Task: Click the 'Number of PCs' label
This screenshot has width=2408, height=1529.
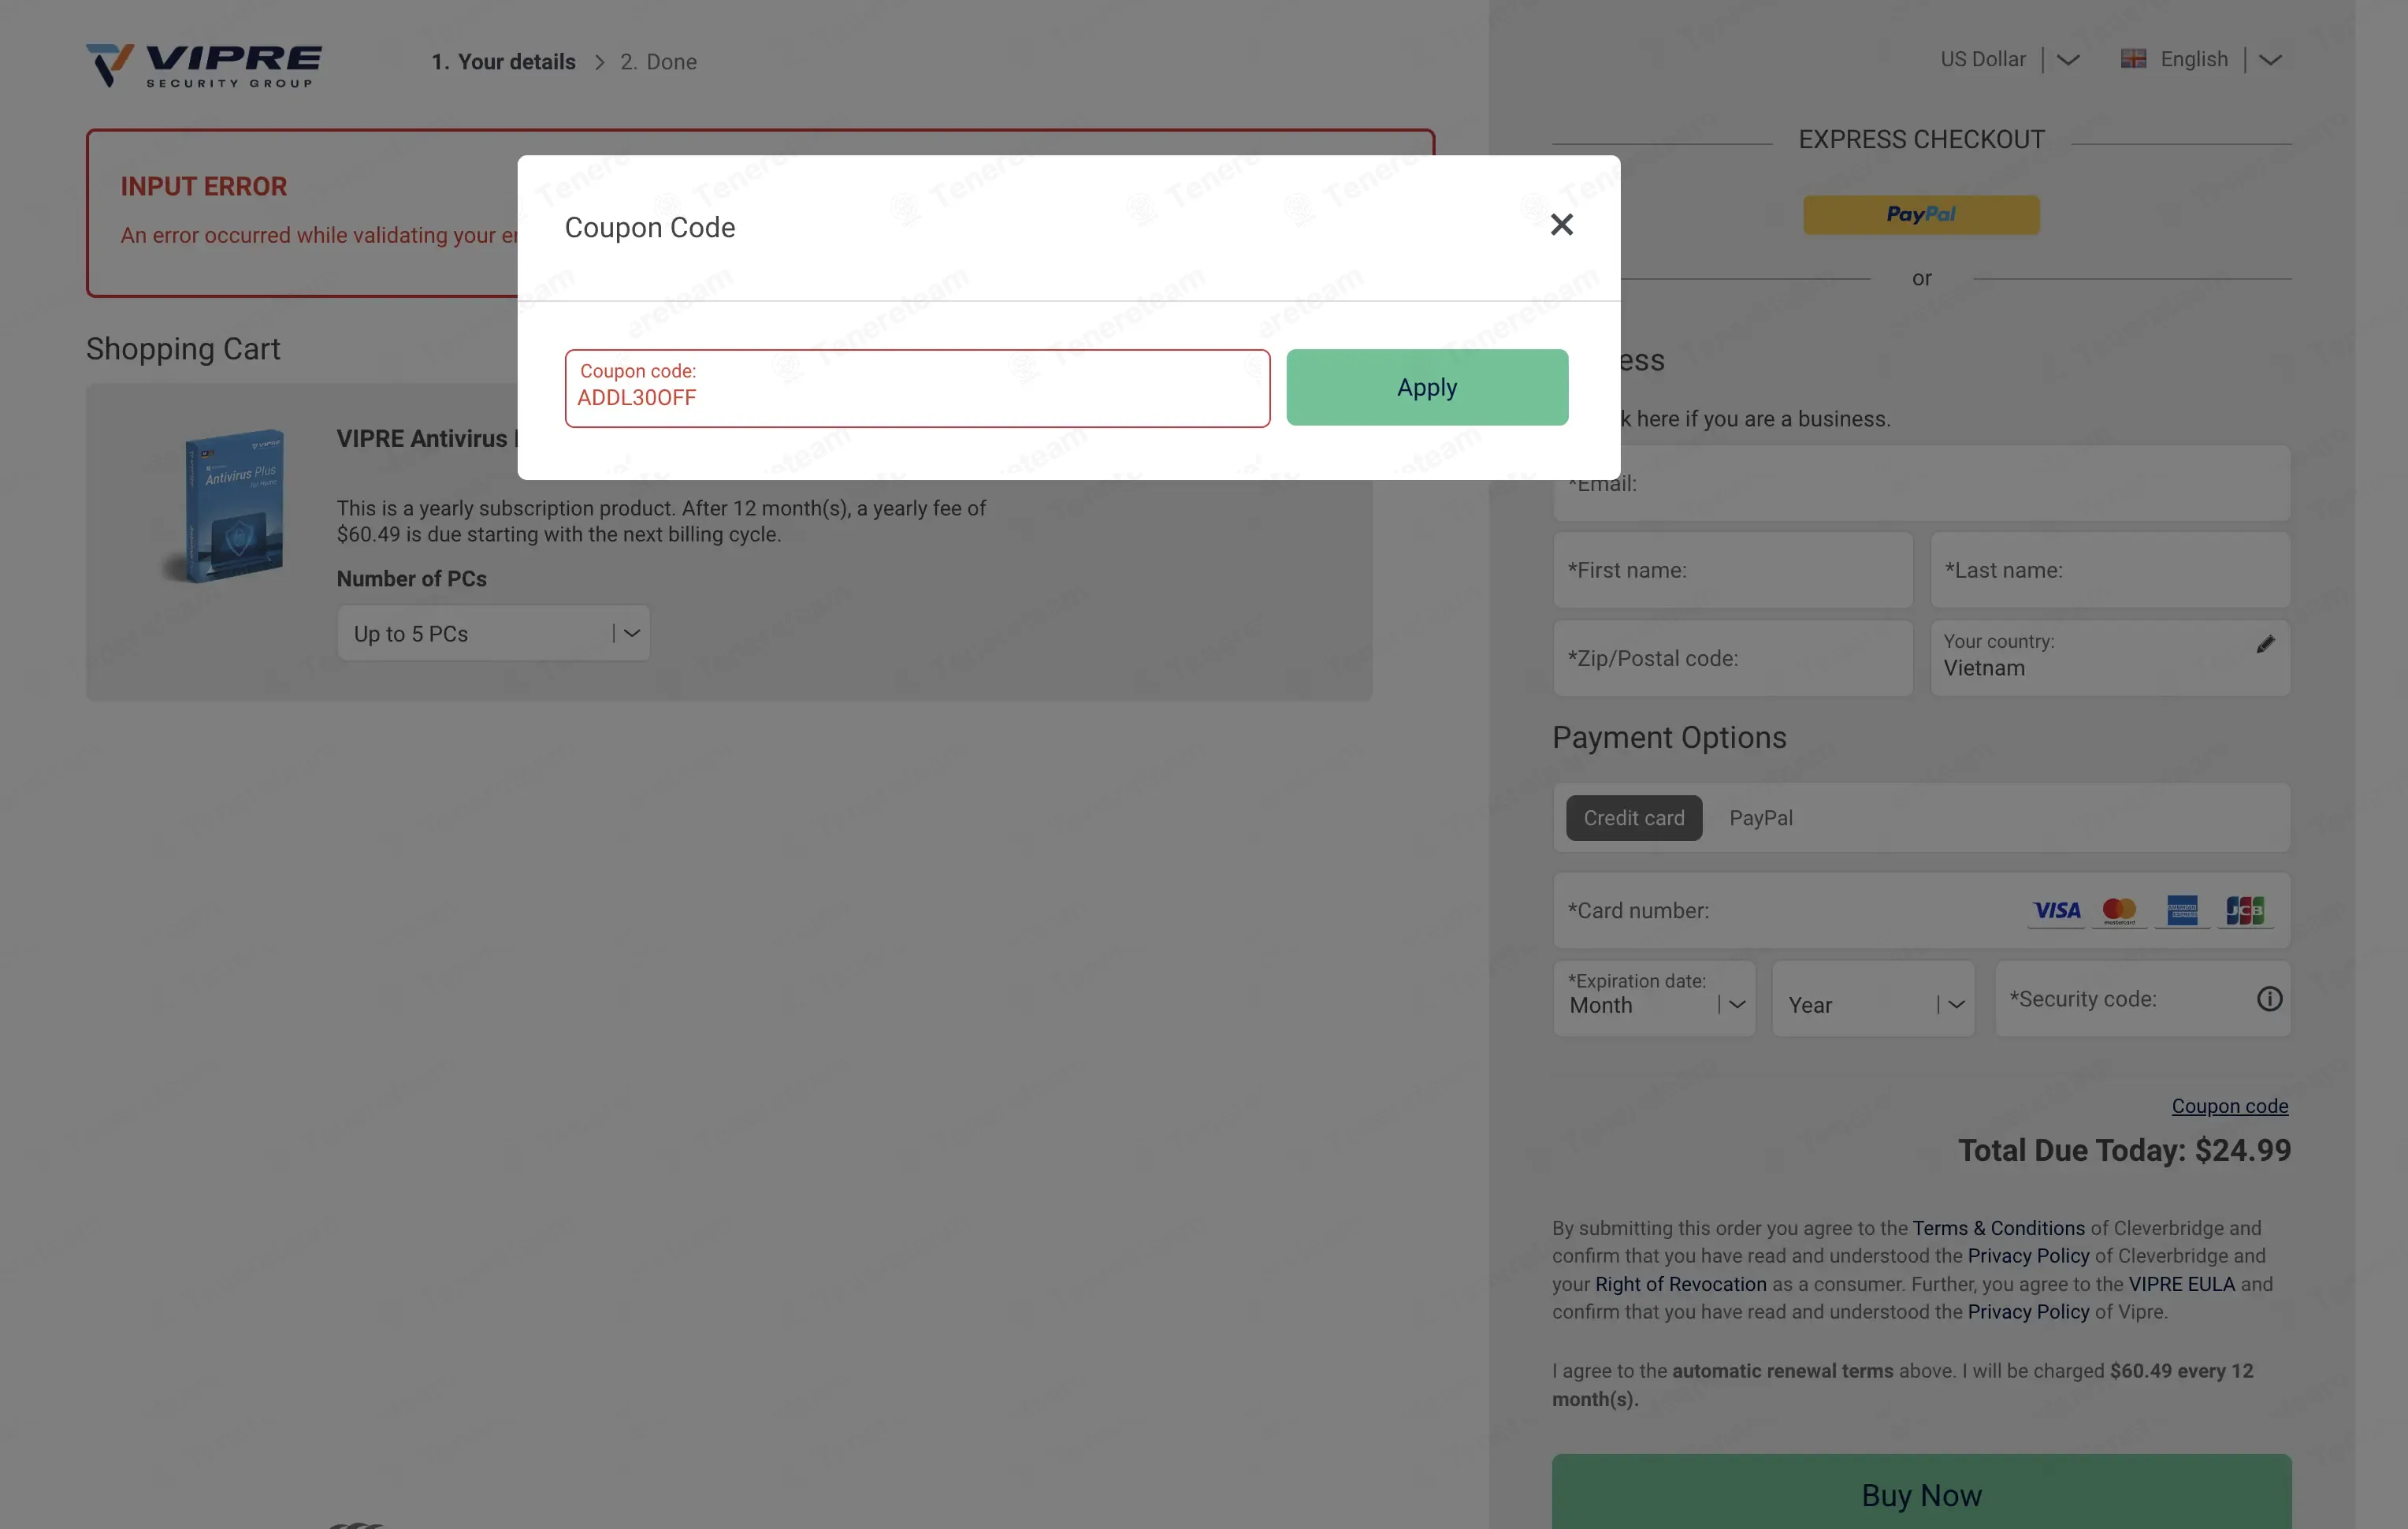Action: [411, 579]
